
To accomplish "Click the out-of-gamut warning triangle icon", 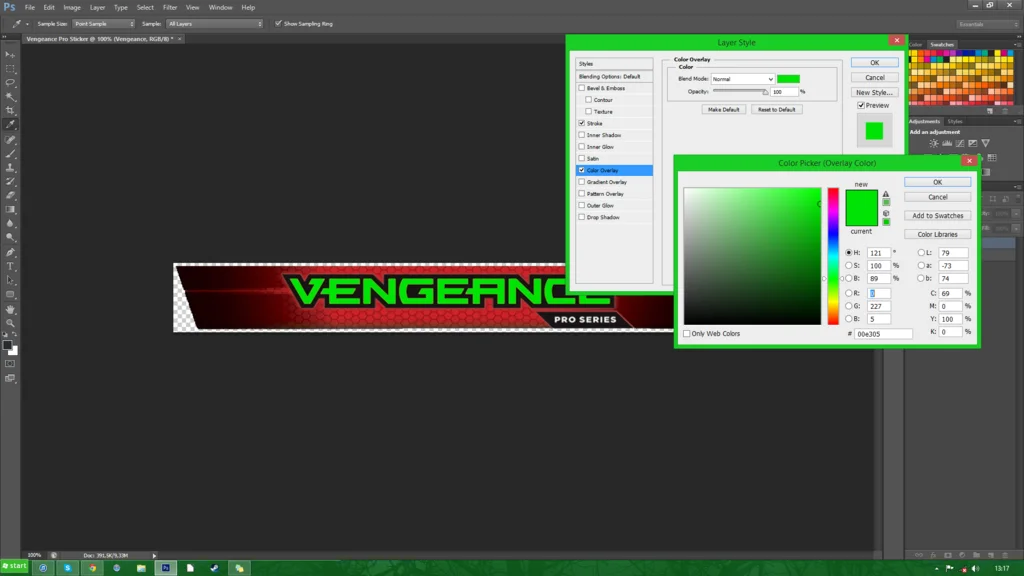I will pyautogui.click(x=886, y=194).
